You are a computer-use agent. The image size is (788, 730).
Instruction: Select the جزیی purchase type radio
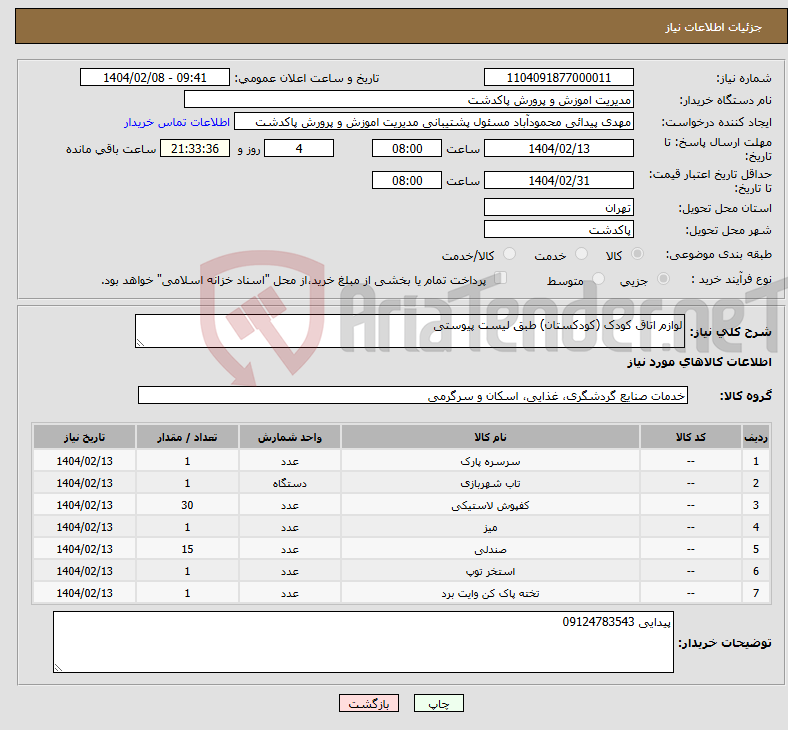[x=663, y=278]
